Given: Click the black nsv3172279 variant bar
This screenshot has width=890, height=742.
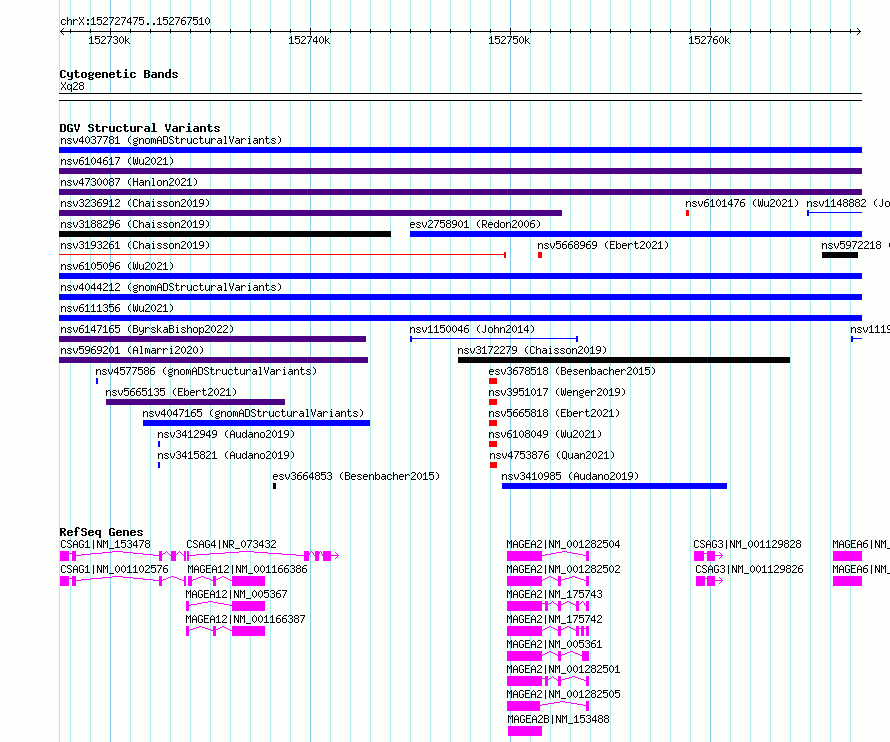Looking at the screenshot, I should [624, 360].
